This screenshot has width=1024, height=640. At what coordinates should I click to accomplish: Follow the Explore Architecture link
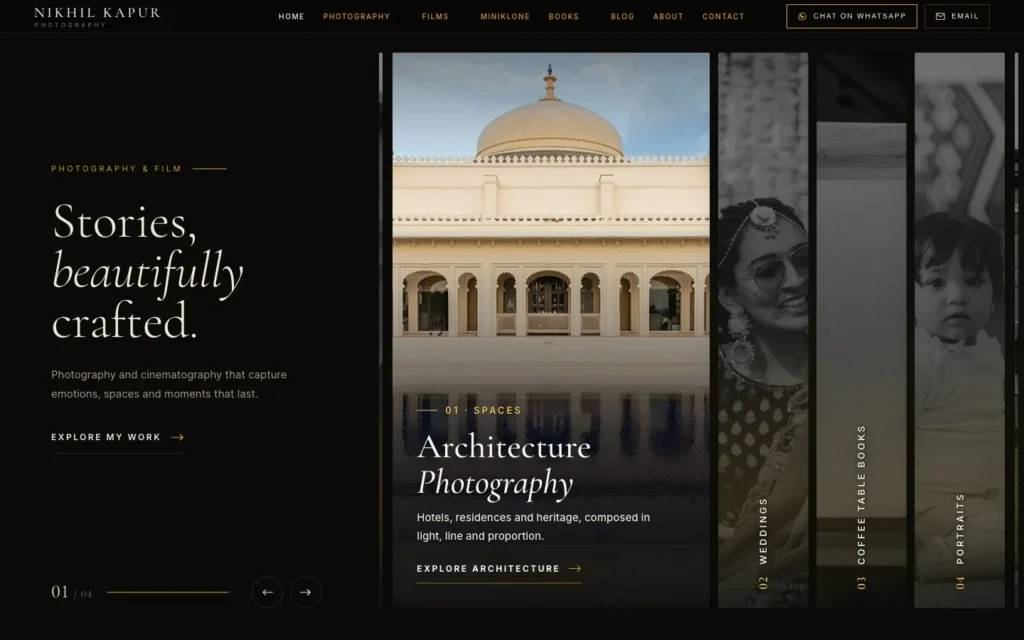click(499, 569)
